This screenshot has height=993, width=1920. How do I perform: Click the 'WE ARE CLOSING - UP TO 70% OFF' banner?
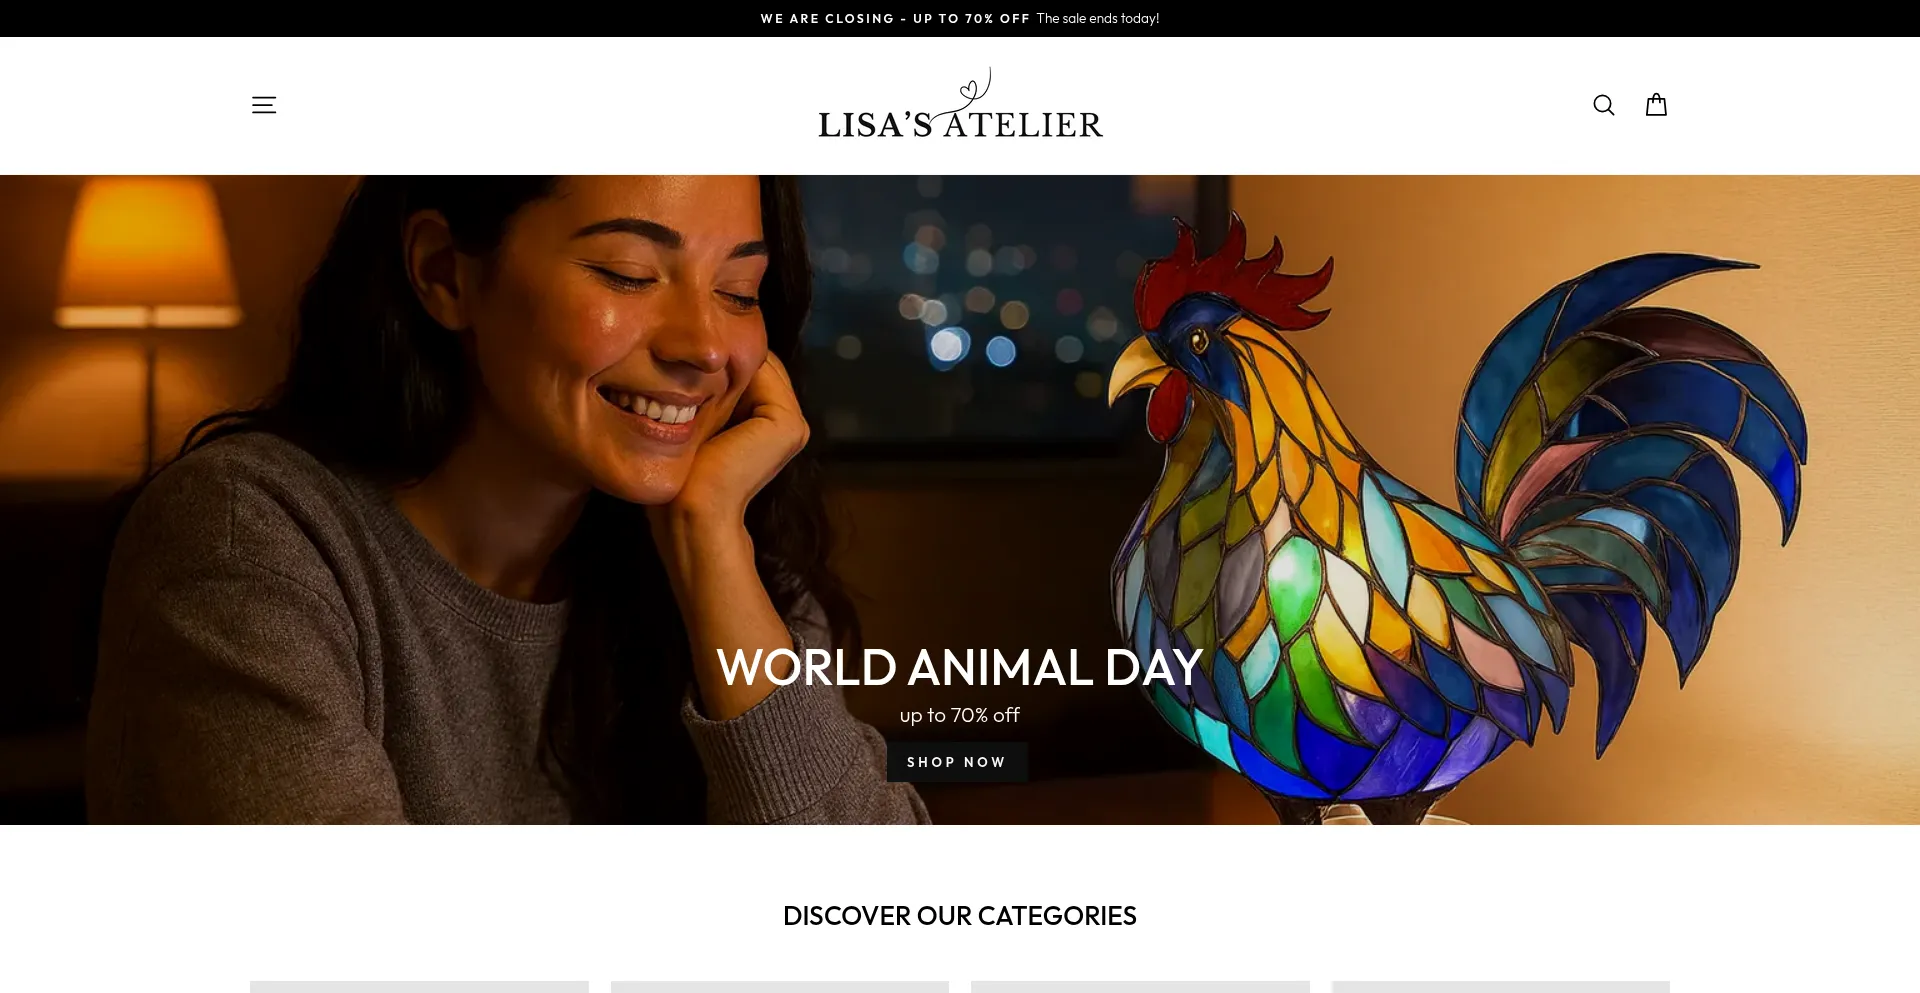(895, 18)
